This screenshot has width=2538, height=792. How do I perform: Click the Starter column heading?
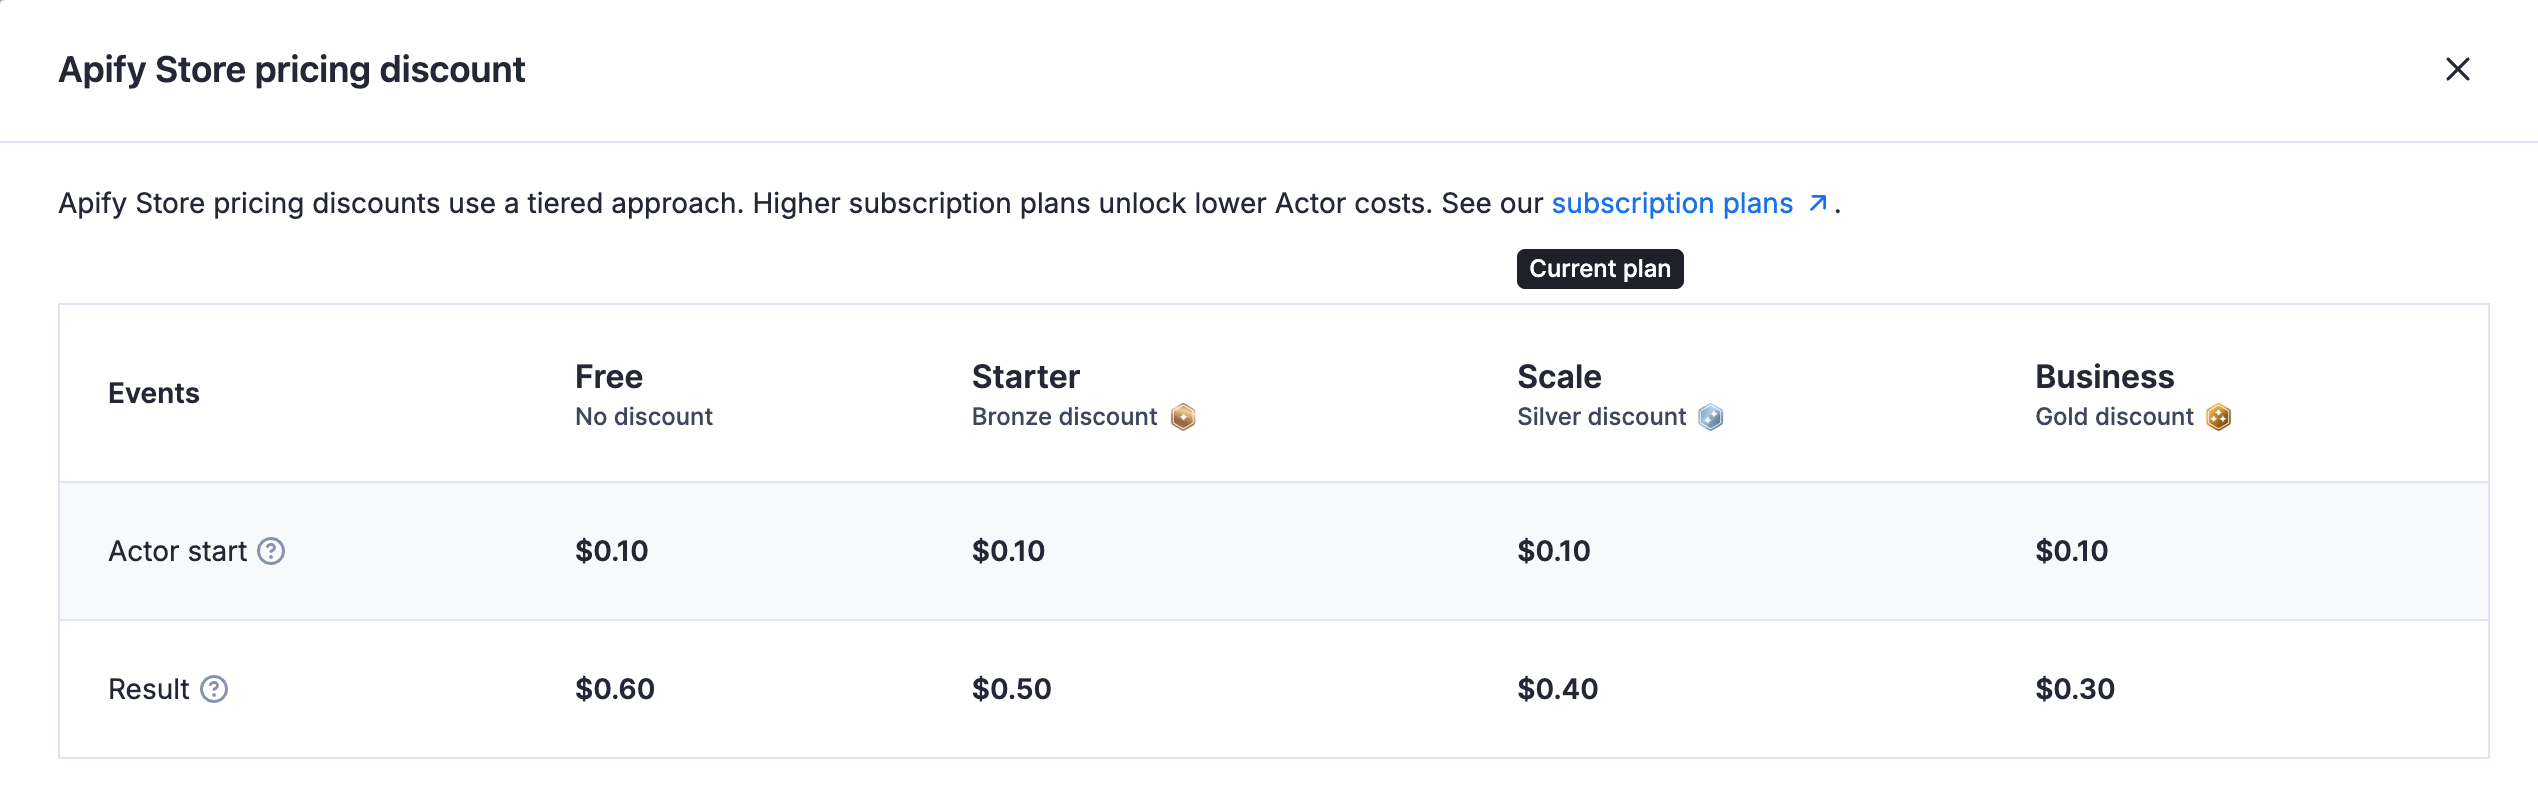pyautogui.click(x=1025, y=377)
